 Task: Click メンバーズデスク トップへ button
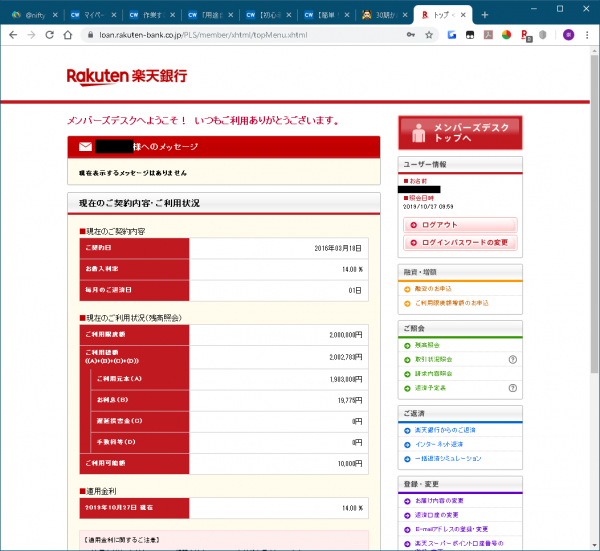(460, 133)
